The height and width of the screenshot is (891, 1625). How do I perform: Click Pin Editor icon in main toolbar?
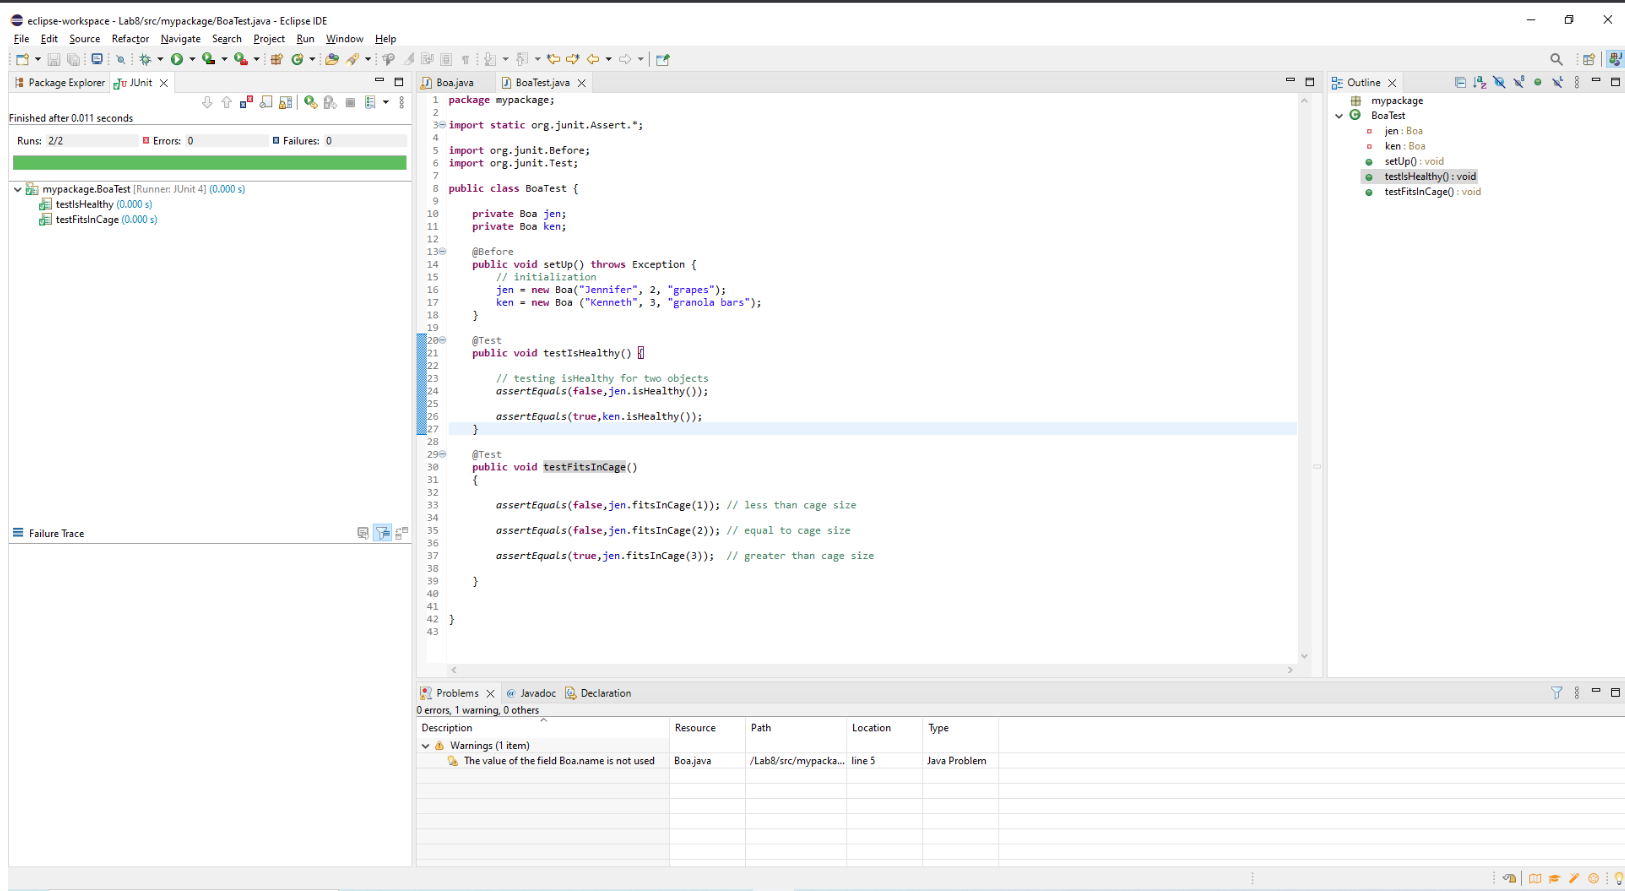(662, 59)
